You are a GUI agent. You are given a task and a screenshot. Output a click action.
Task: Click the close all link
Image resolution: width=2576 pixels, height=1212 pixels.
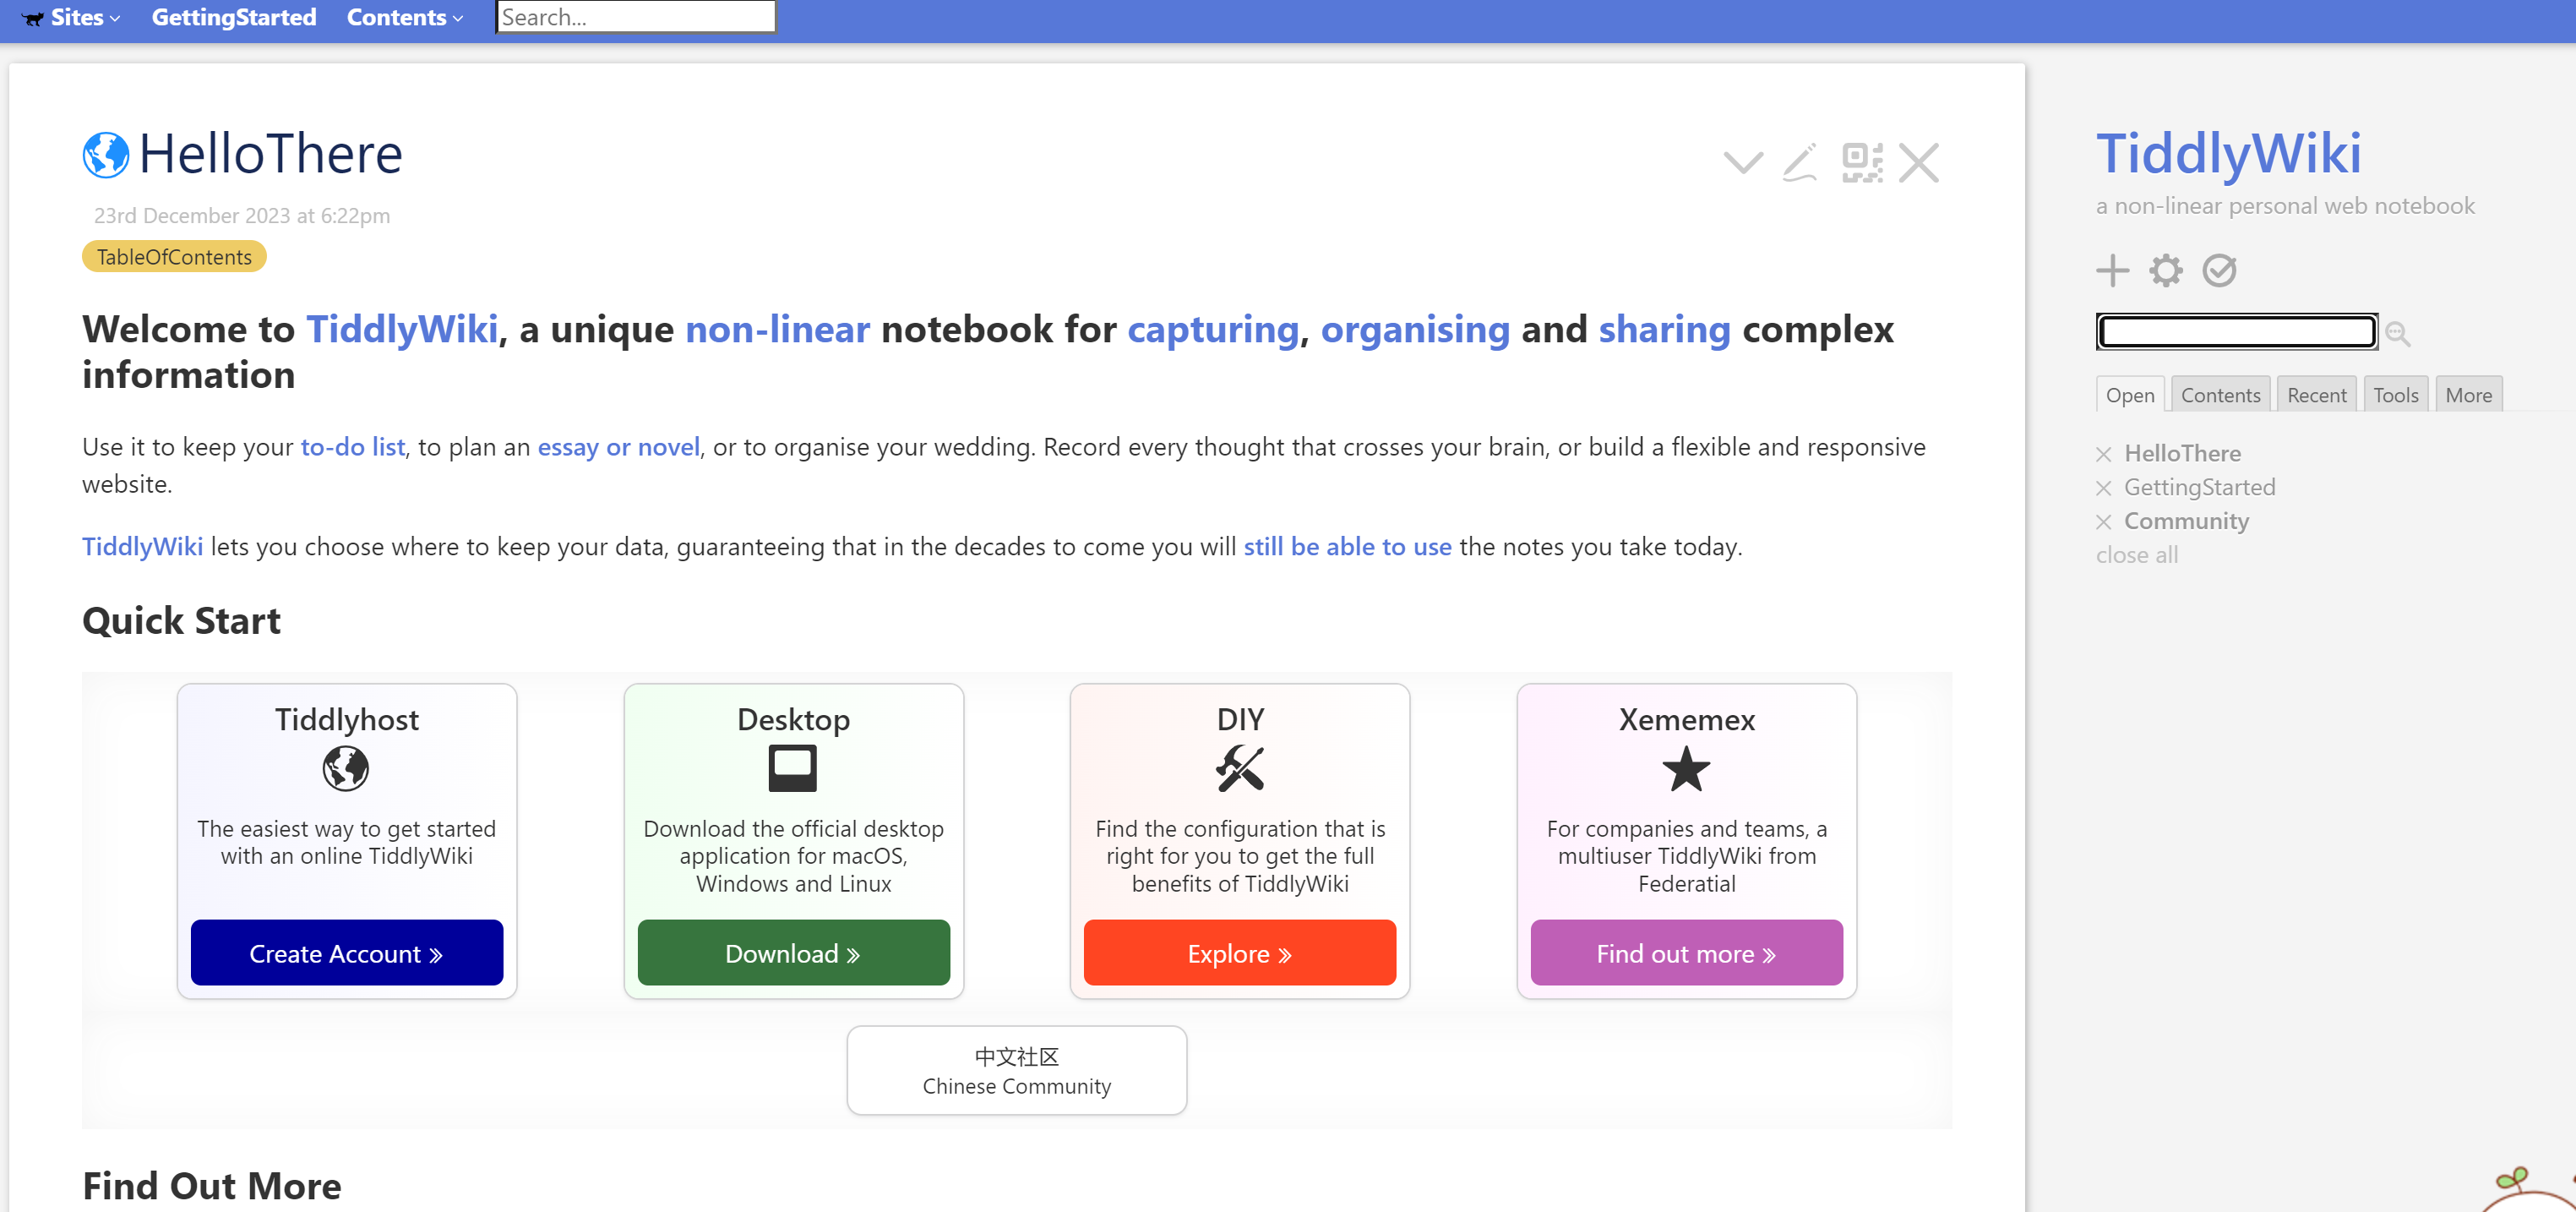click(2136, 556)
